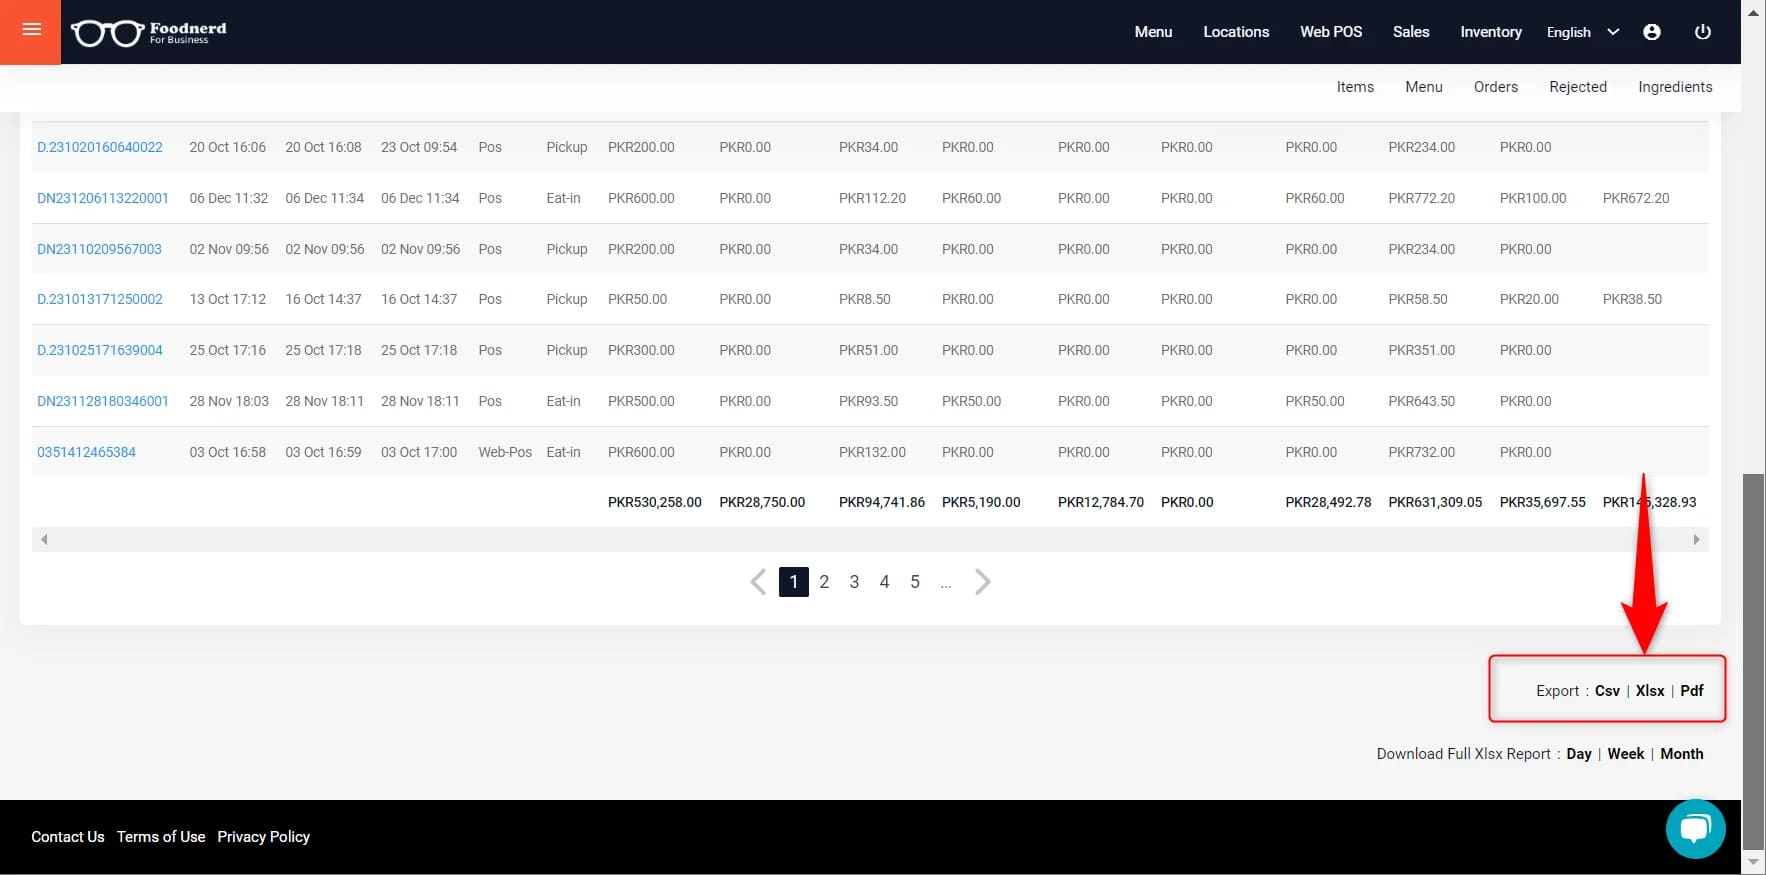Click page scrollbar up arrow

point(1753,11)
